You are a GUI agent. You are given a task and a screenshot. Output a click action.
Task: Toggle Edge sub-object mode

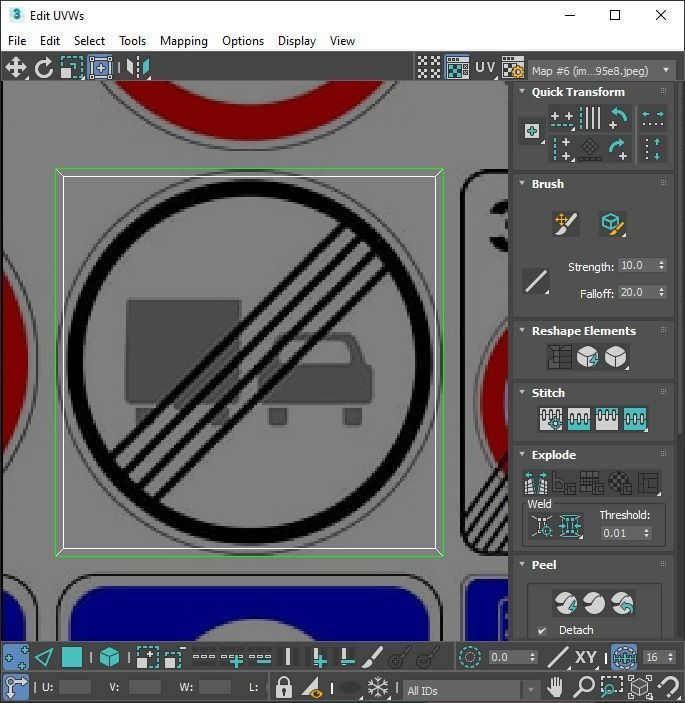point(44,657)
